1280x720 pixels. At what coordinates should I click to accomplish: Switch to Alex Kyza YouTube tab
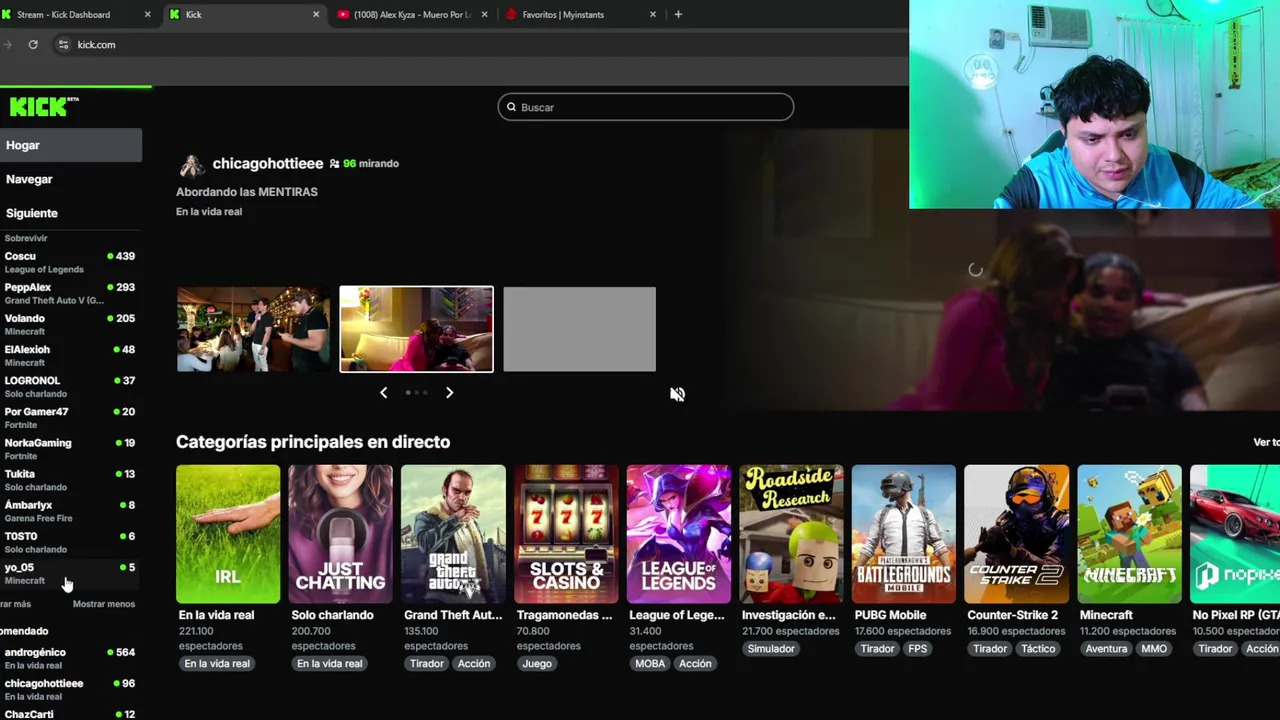pyautogui.click(x=414, y=14)
